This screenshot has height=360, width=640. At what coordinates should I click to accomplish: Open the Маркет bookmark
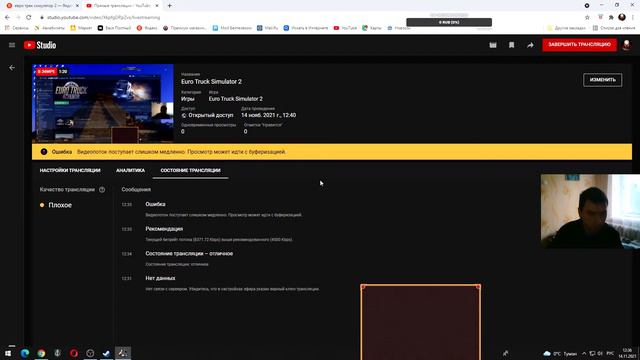click(81, 28)
